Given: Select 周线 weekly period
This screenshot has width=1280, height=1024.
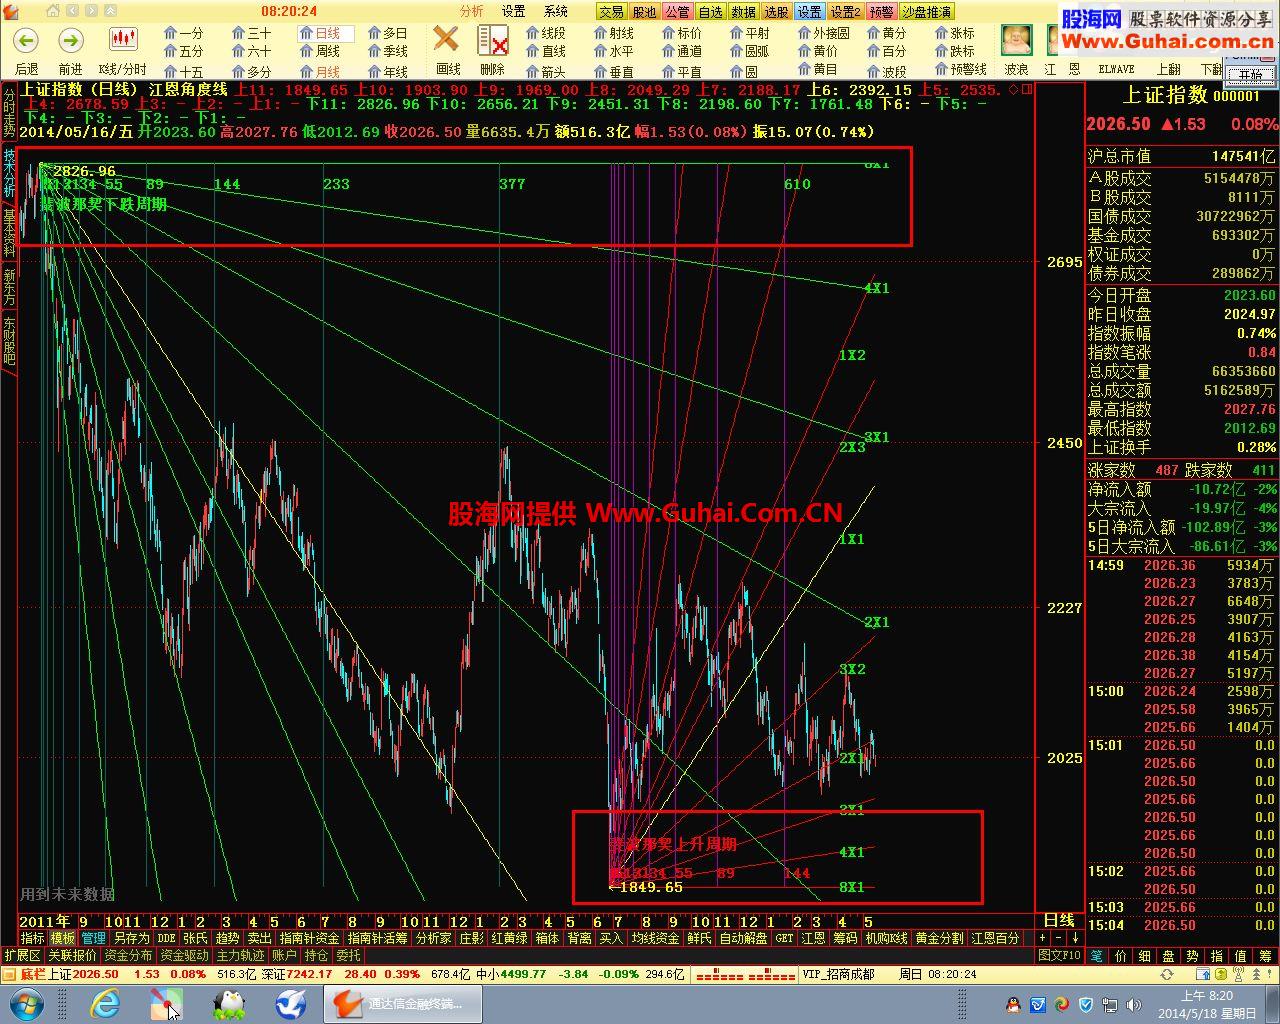Looking at the screenshot, I should point(320,51).
